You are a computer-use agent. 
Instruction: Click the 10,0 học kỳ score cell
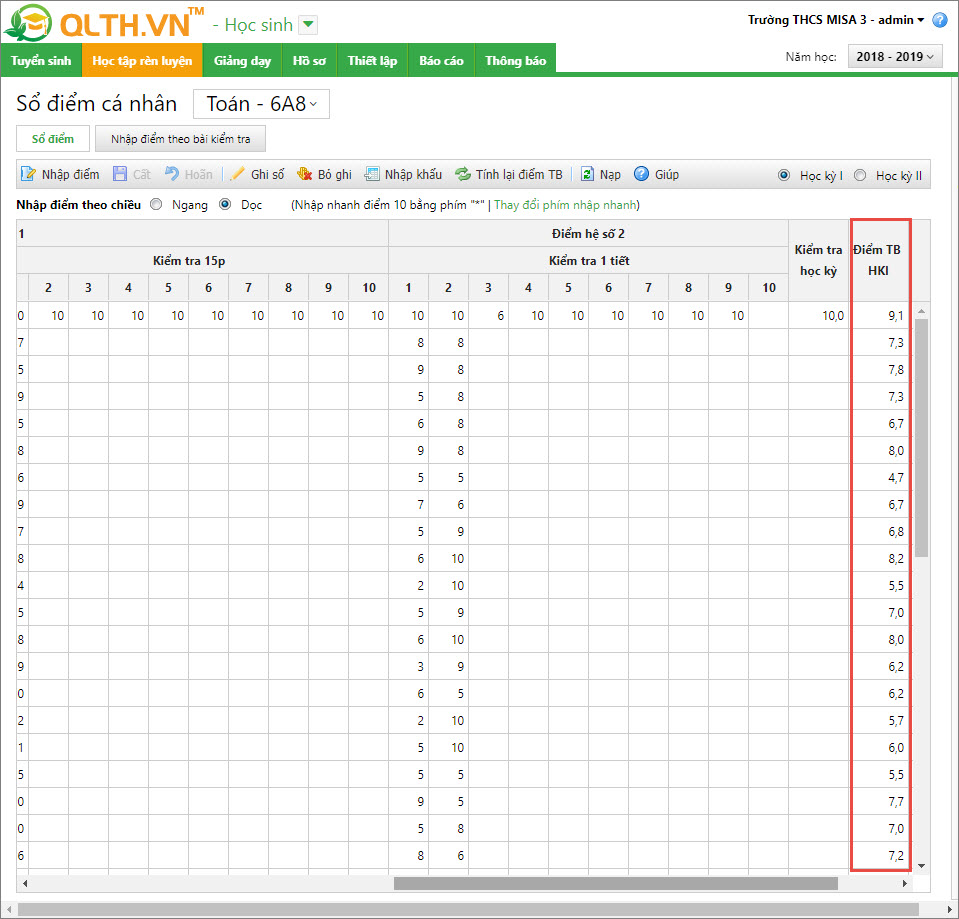pos(820,316)
